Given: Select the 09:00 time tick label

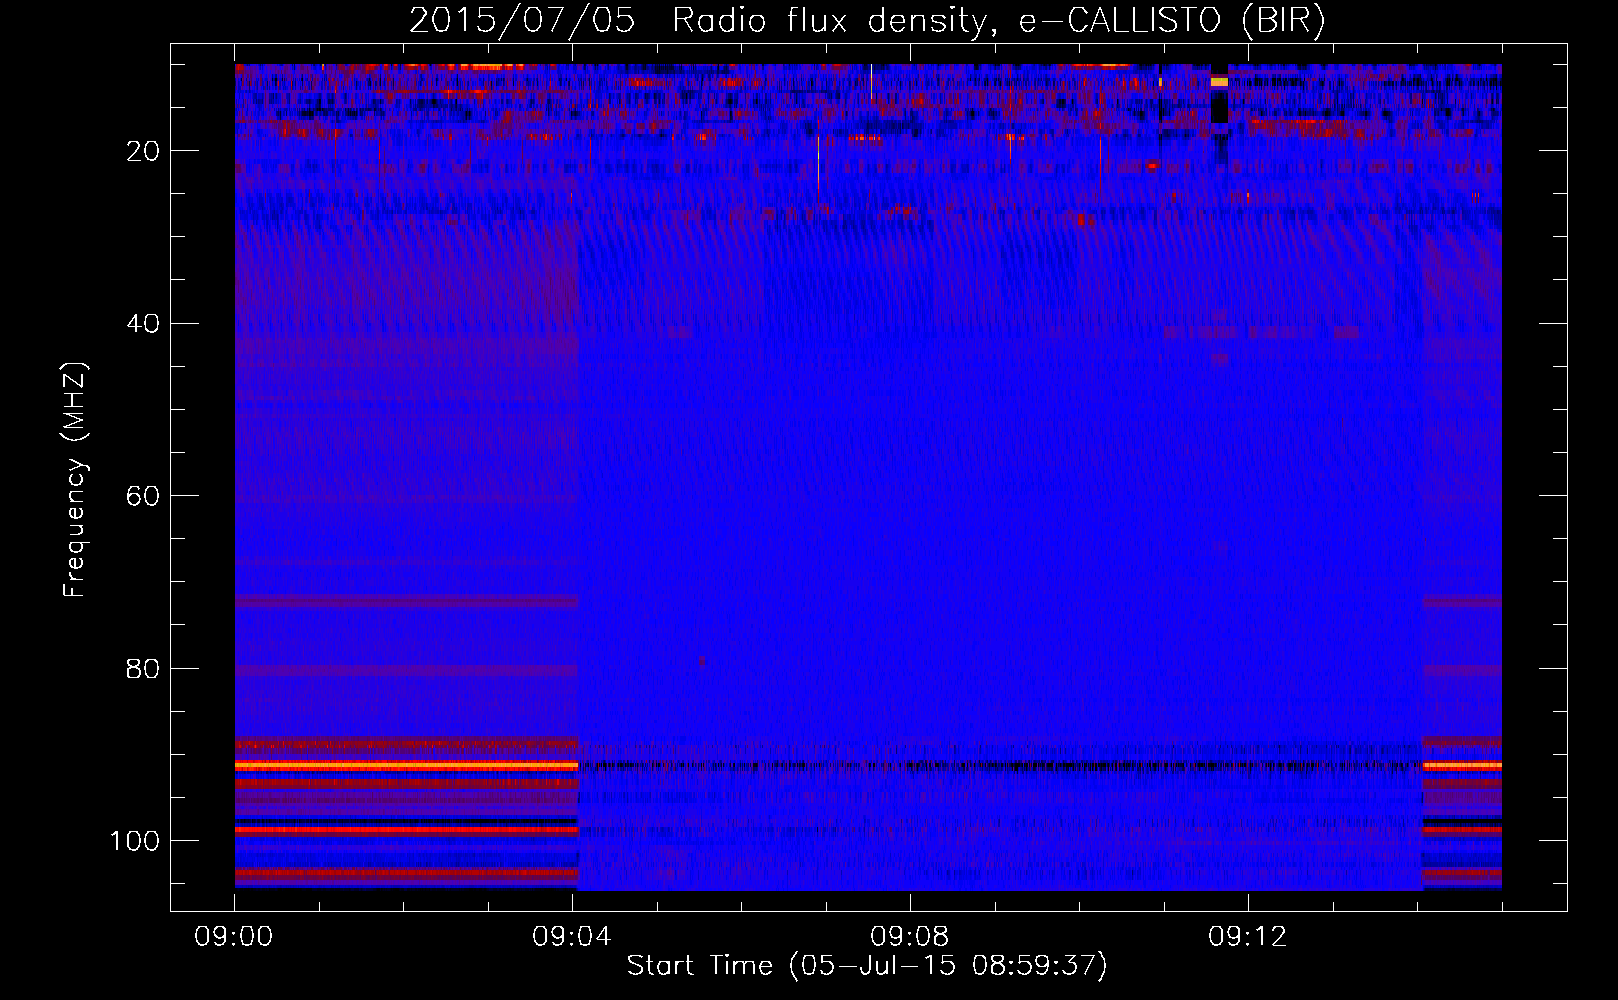Looking at the screenshot, I should point(234,937).
